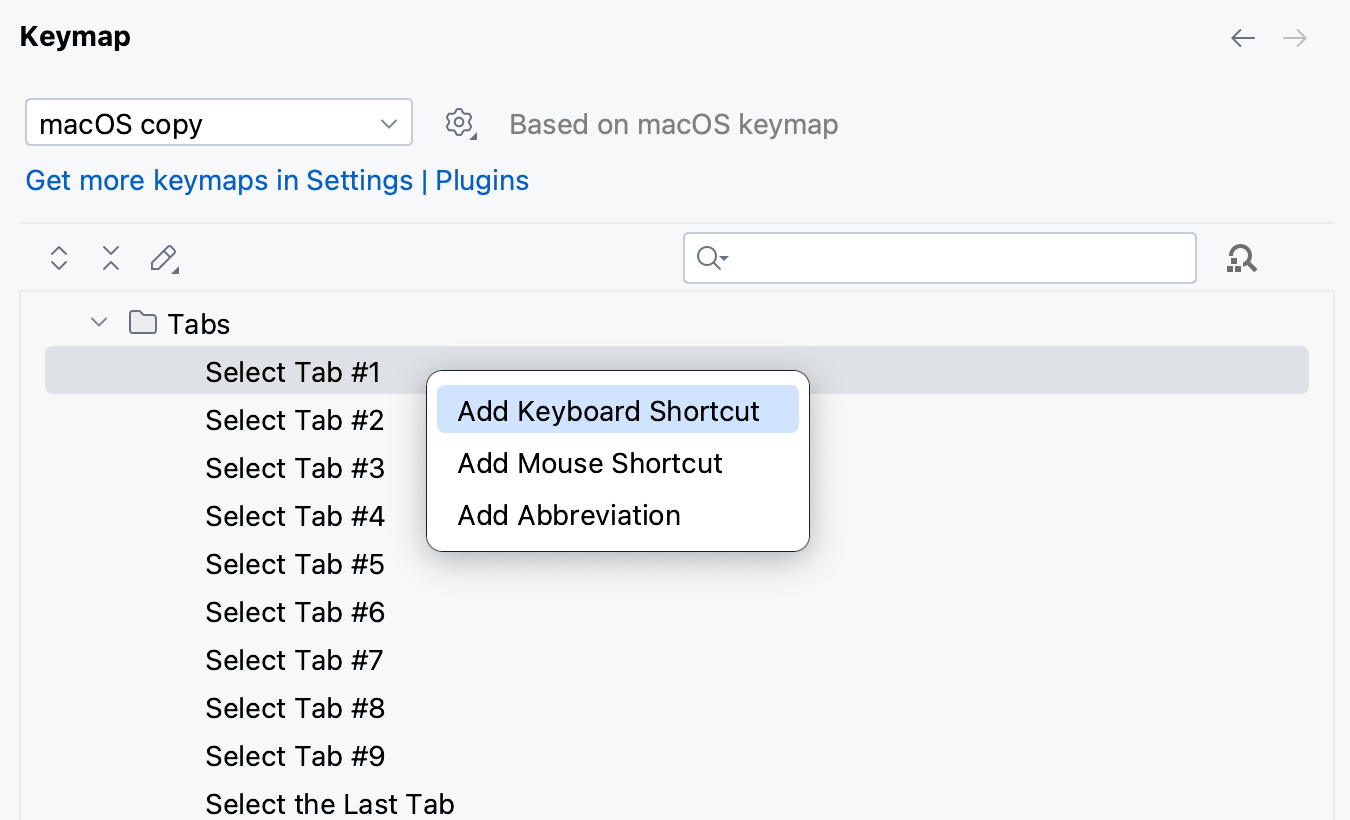Click the Tabs folder icon
Image resolution: width=1350 pixels, height=820 pixels.
coord(142,322)
